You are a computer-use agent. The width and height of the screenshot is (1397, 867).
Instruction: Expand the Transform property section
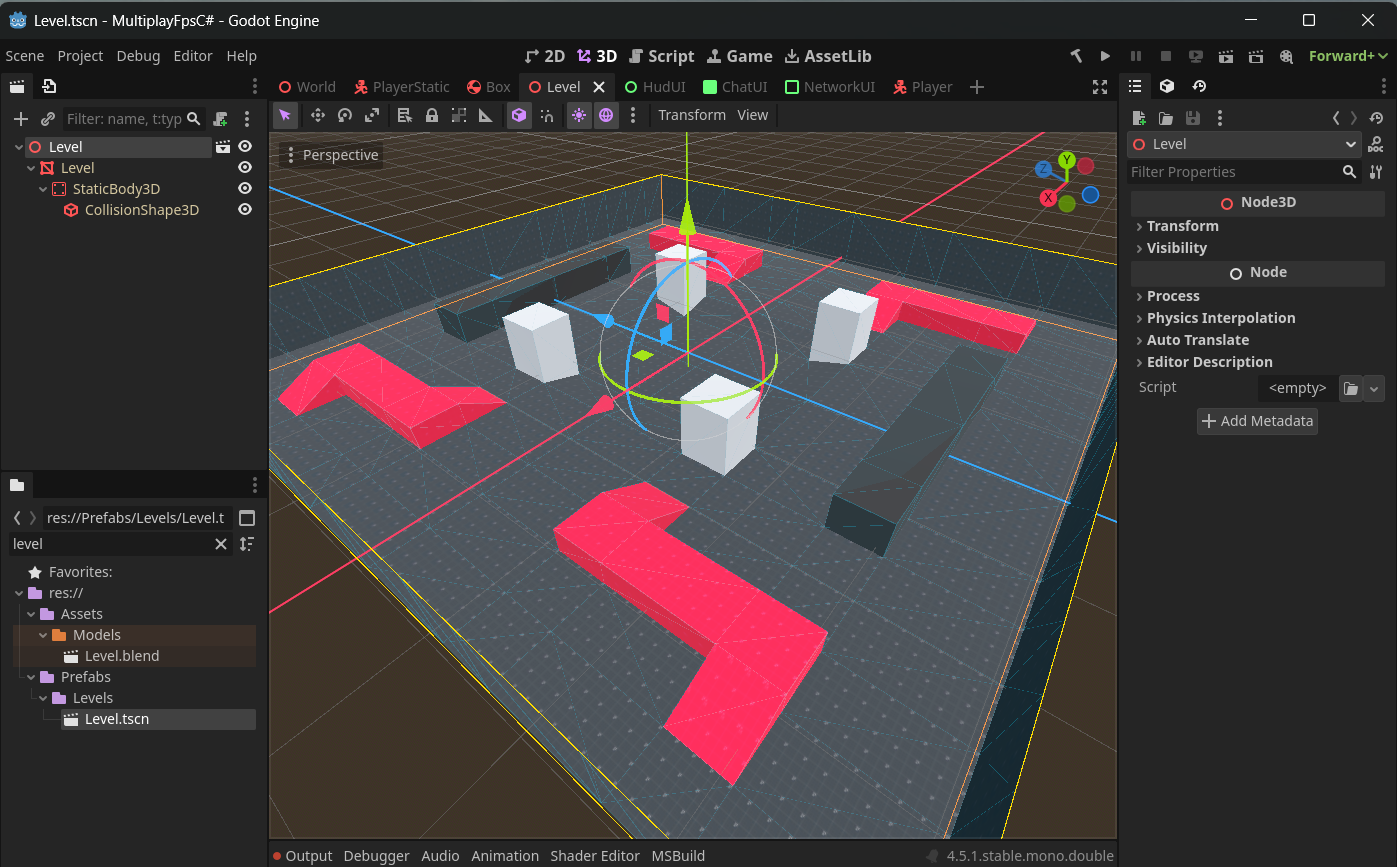click(x=1182, y=226)
